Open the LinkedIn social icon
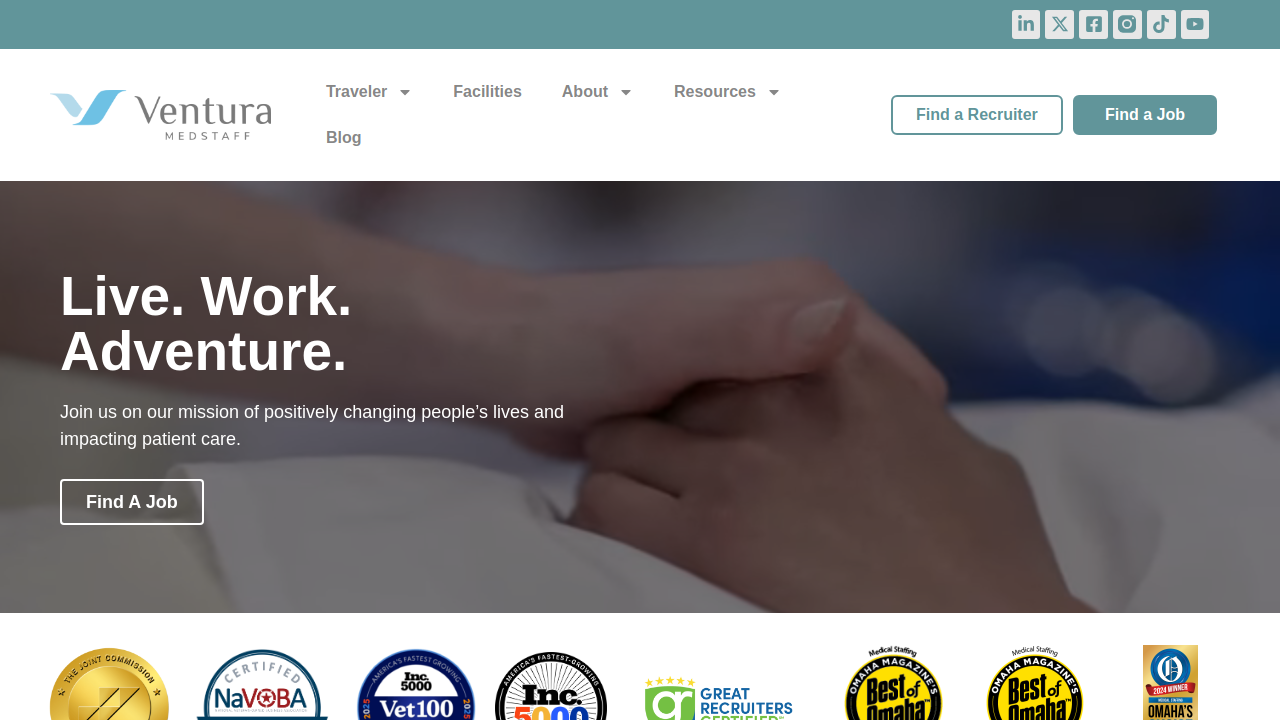The width and height of the screenshot is (1280, 720). point(1026,24)
